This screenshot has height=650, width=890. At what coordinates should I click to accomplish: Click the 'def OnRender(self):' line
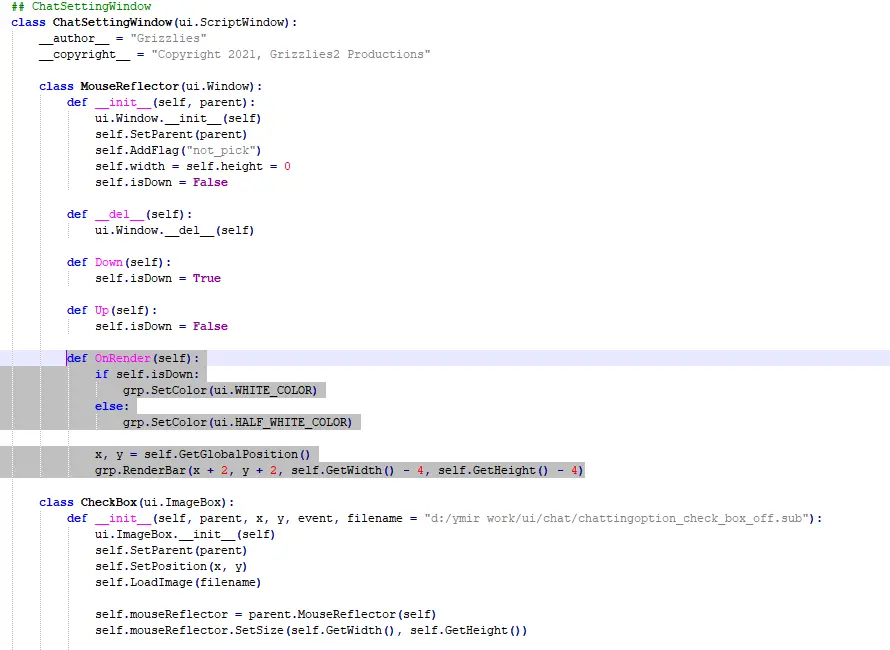click(x=133, y=358)
